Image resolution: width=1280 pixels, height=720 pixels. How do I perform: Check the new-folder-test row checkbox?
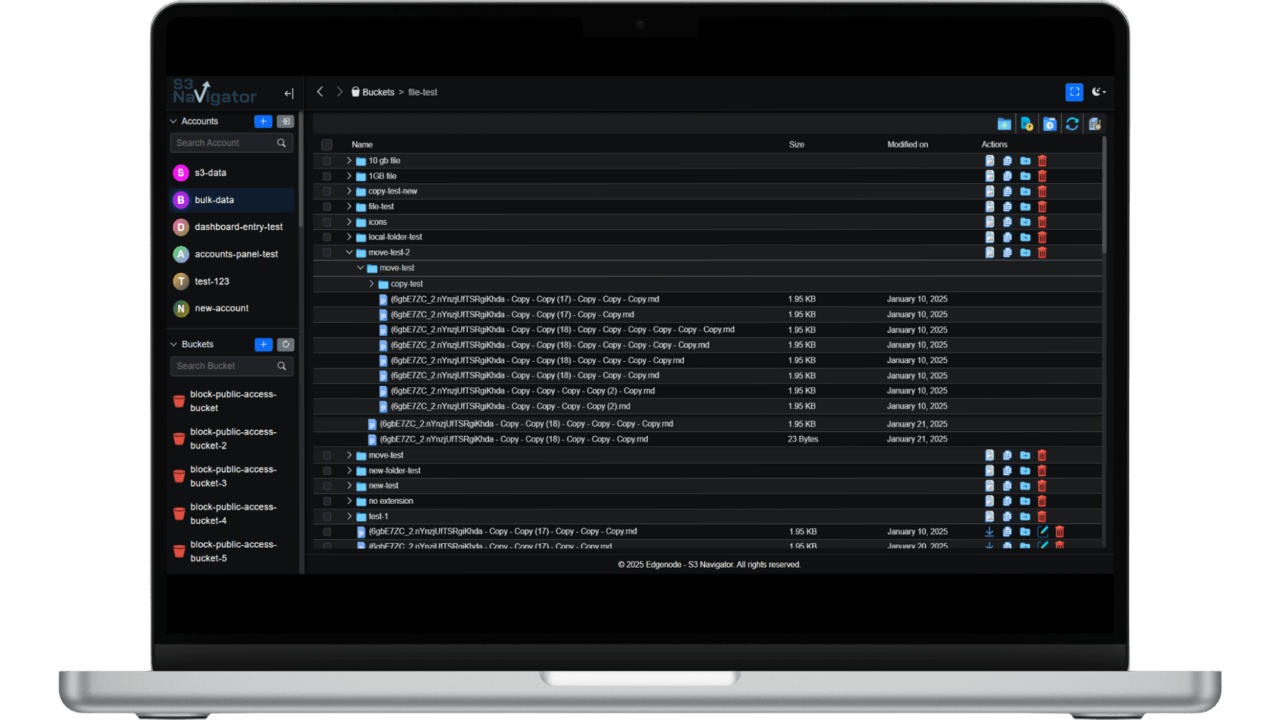coord(327,470)
